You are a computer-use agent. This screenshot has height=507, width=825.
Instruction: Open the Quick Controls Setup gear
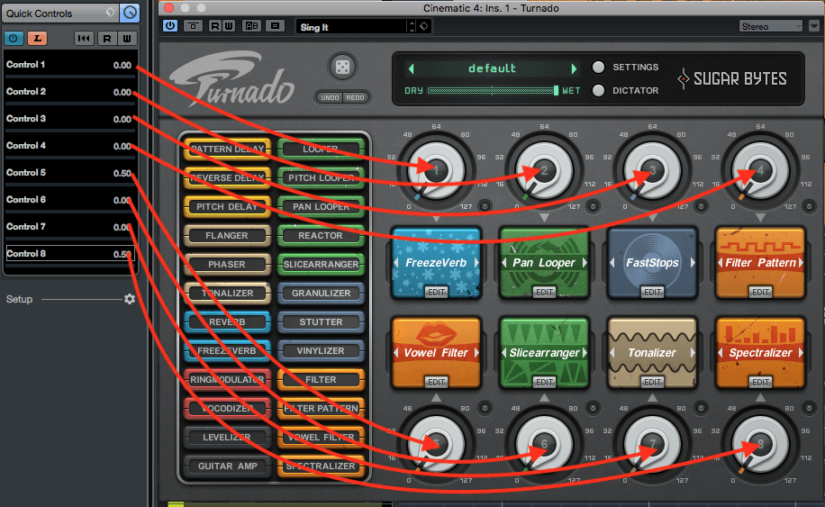[x=129, y=299]
